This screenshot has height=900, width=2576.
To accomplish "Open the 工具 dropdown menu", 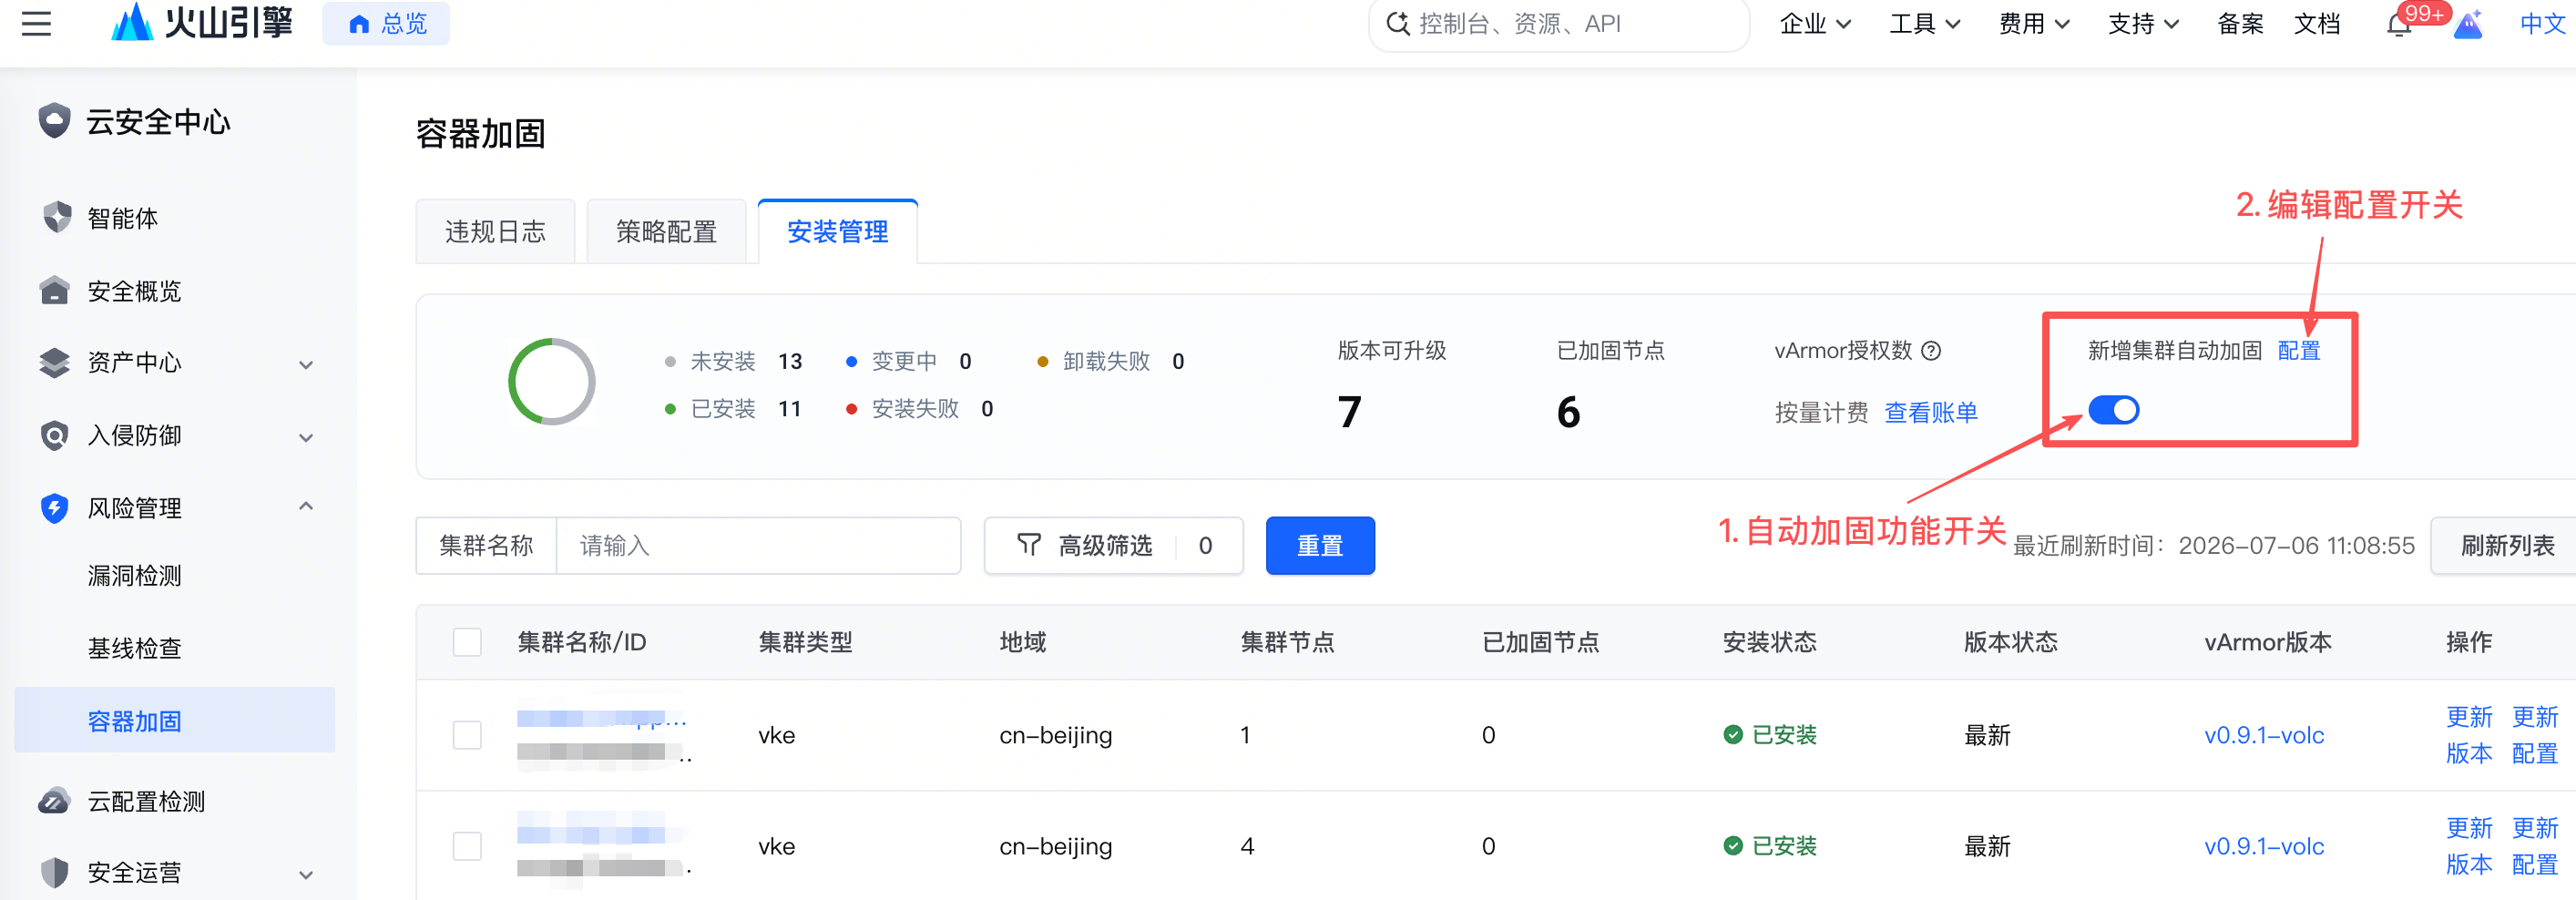I will pyautogui.click(x=1925, y=24).
